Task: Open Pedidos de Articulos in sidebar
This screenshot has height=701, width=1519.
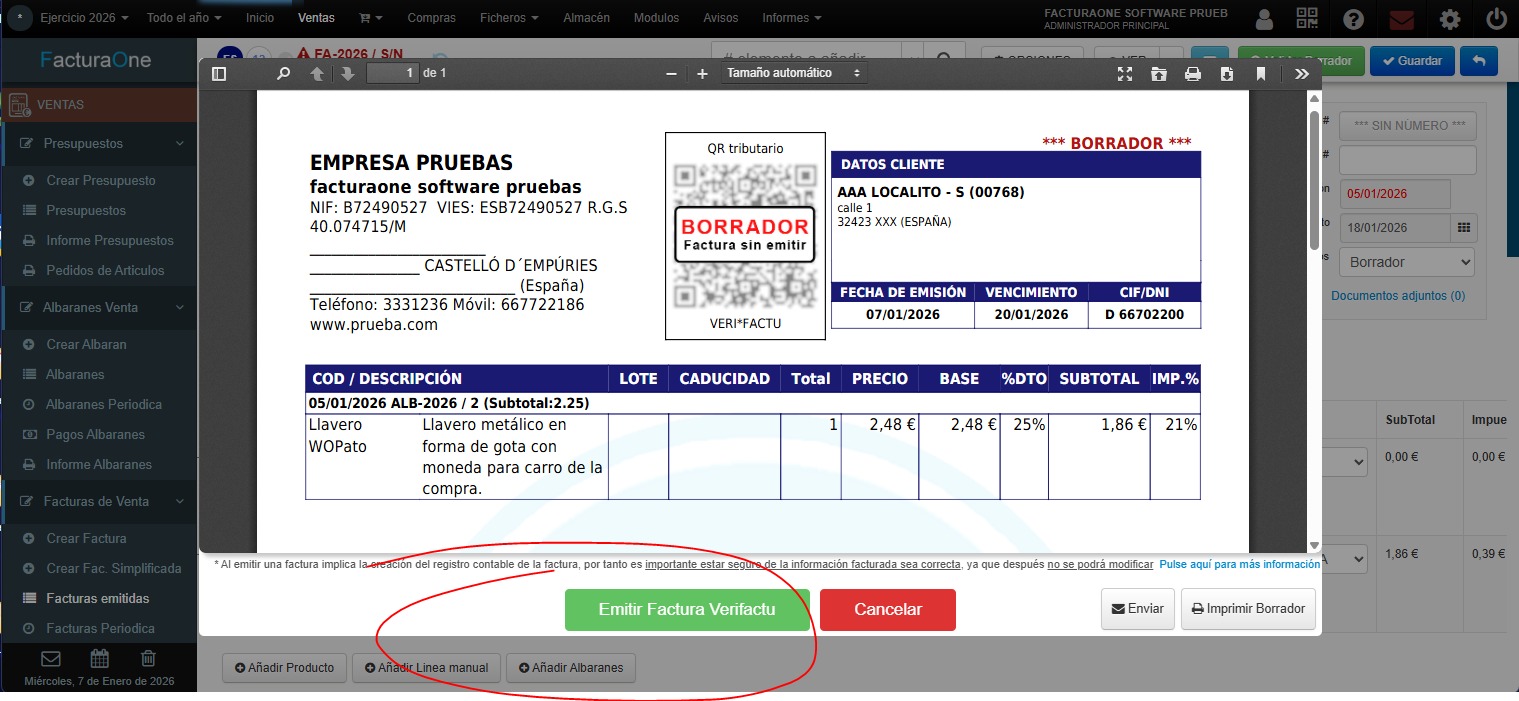Action: coord(105,271)
